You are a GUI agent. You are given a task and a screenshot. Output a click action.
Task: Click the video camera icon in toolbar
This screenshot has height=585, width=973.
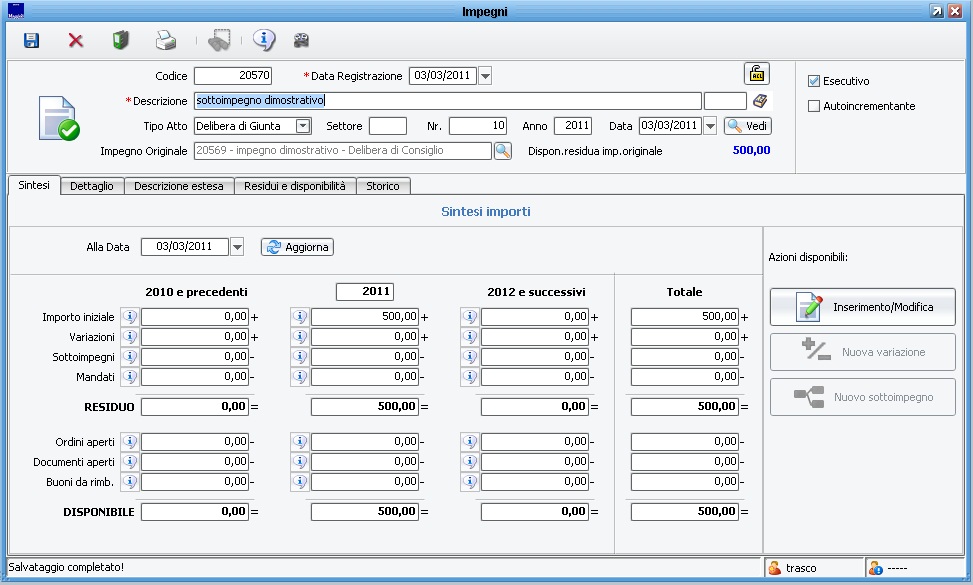tap(301, 41)
